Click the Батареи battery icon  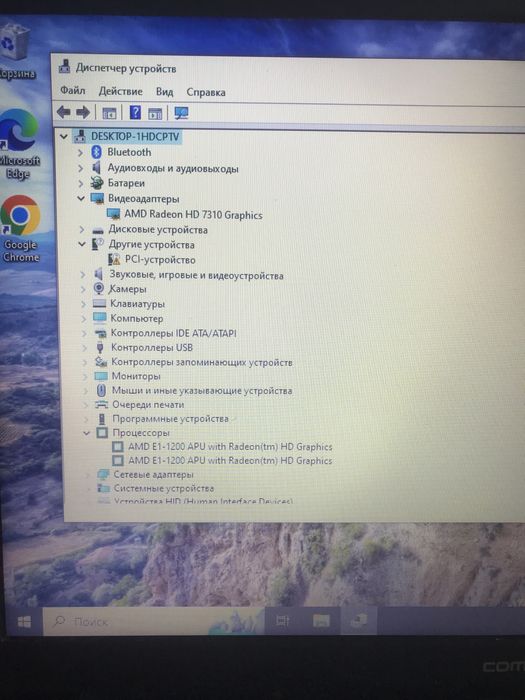point(97,183)
